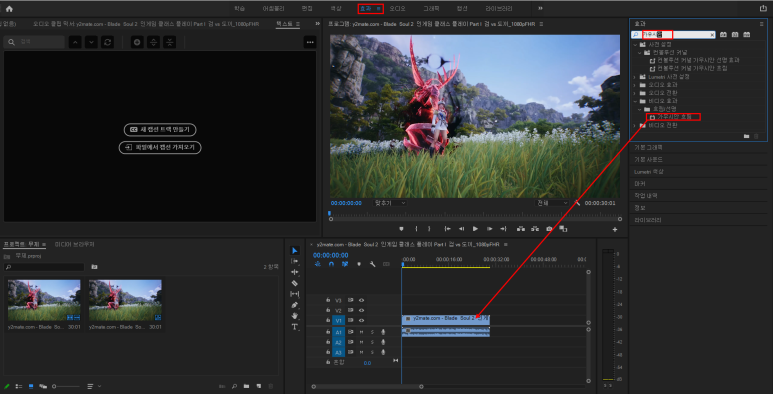
Task: Click the timeline horizontal zoom scrollbar
Action: click(367, 386)
